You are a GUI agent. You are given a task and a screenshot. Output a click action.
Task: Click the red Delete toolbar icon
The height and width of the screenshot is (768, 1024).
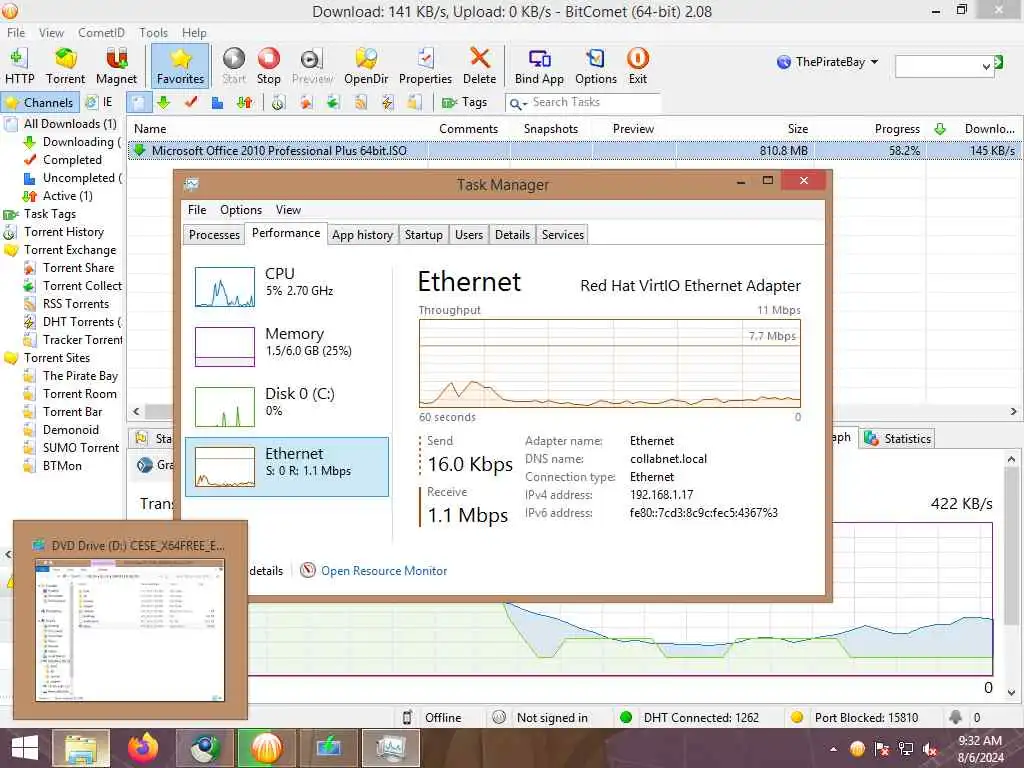(x=479, y=66)
